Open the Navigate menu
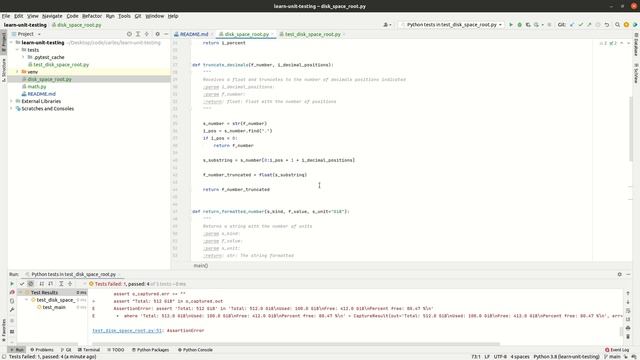Screen dimensions: 640x360 coord(52,16)
